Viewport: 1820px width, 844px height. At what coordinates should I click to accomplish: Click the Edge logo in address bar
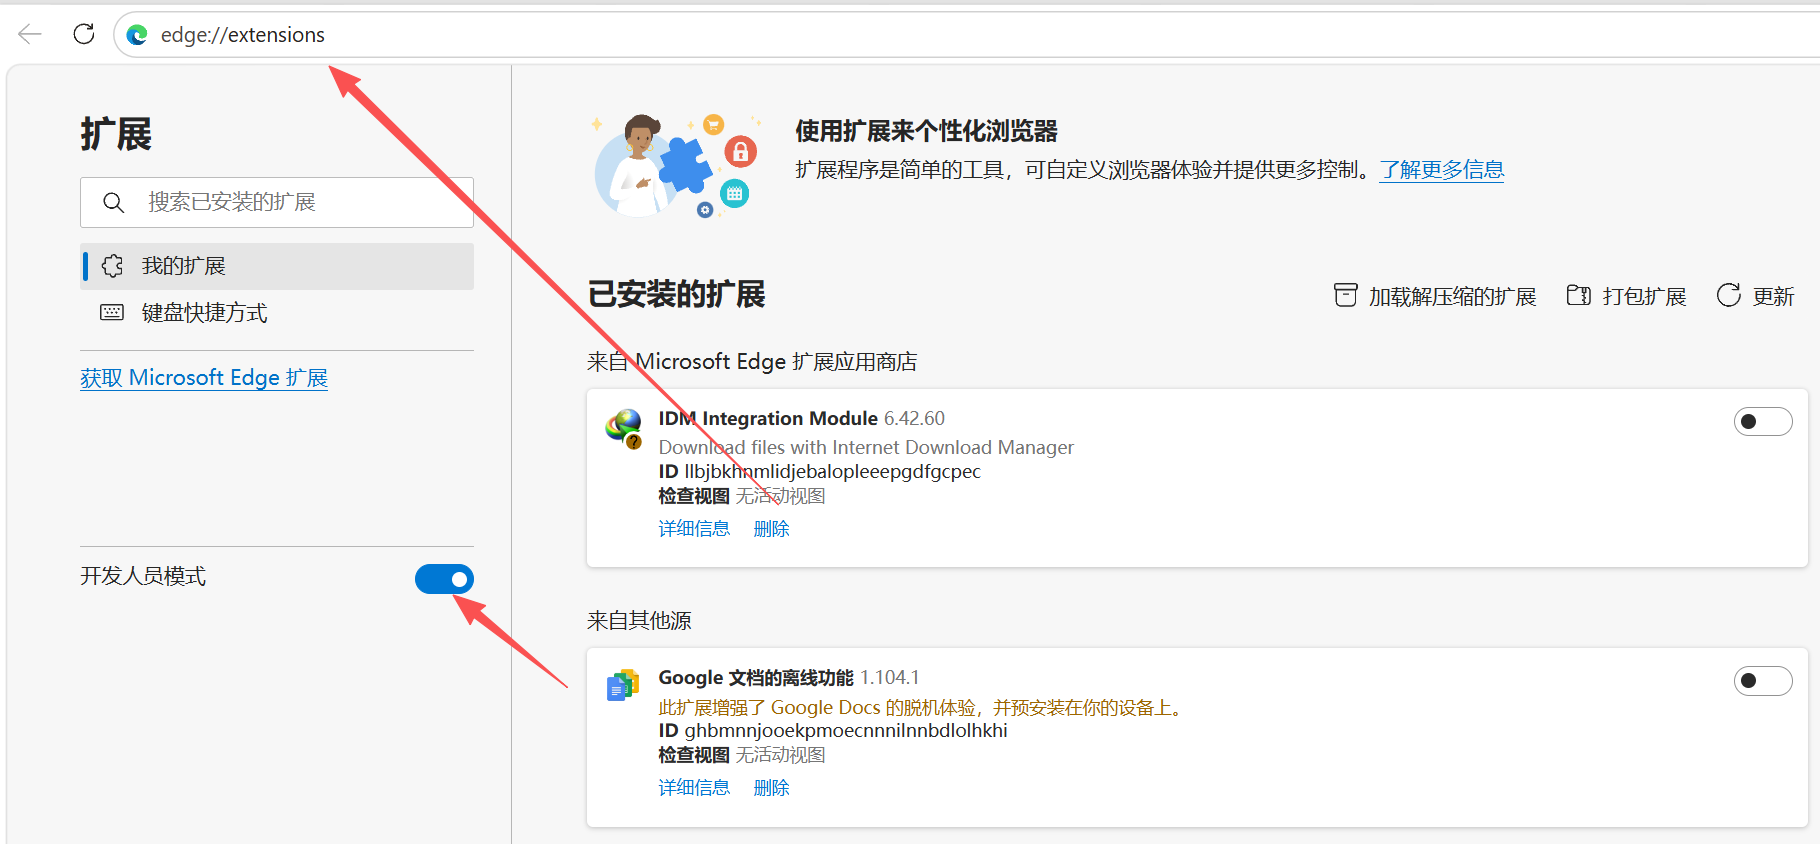[138, 35]
